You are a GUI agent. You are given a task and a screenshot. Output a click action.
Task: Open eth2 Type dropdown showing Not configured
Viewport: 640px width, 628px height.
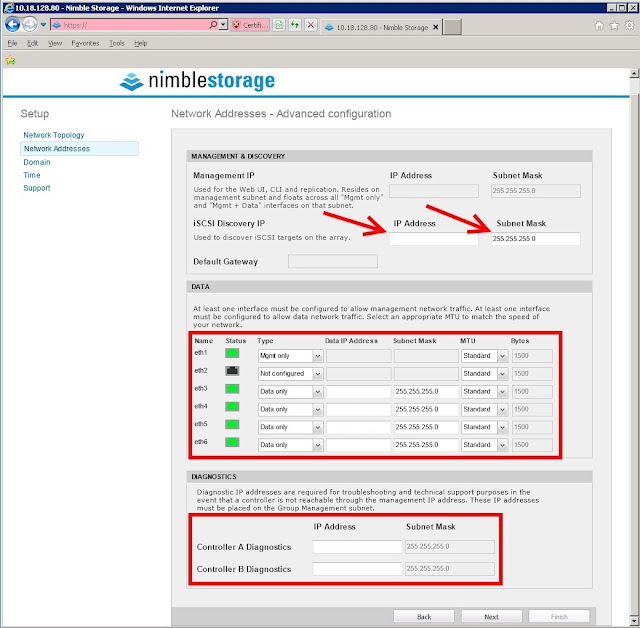point(290,374)
